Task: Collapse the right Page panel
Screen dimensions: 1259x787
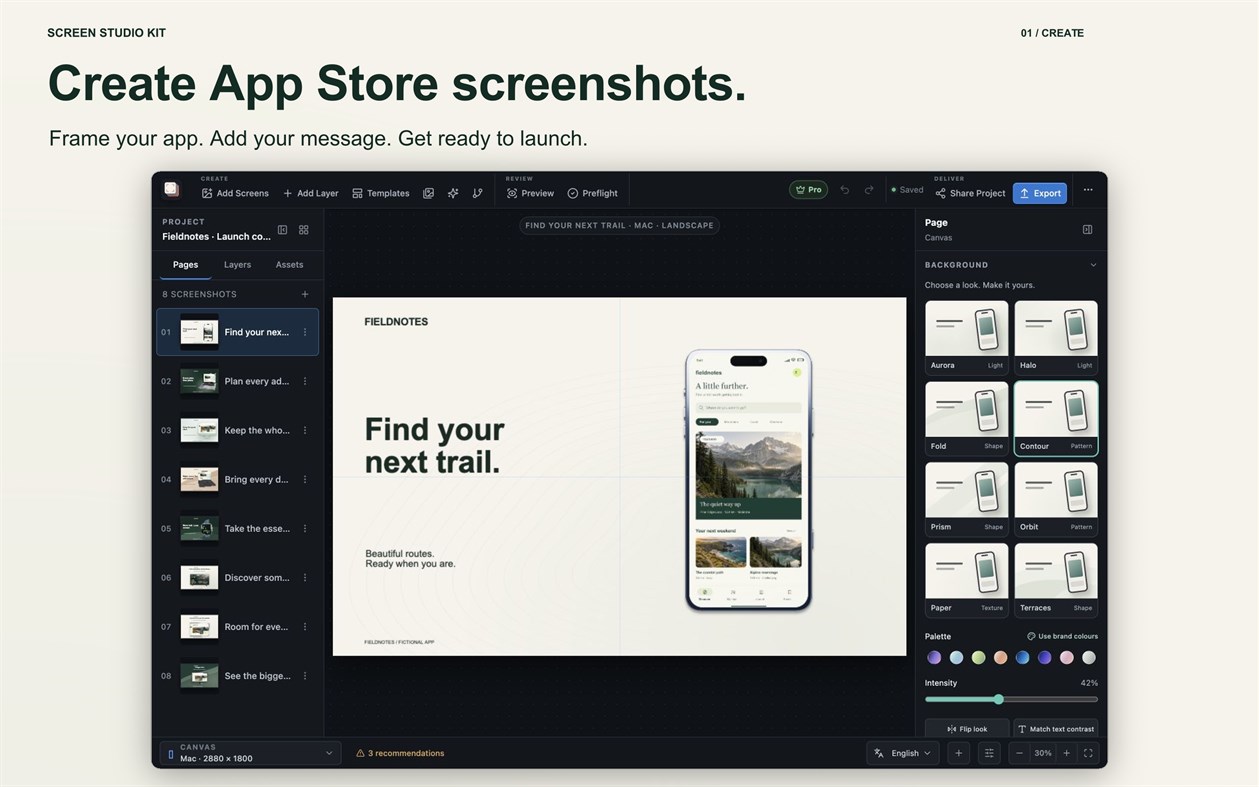Action: pyautogui.click(x=1088, y=229)
